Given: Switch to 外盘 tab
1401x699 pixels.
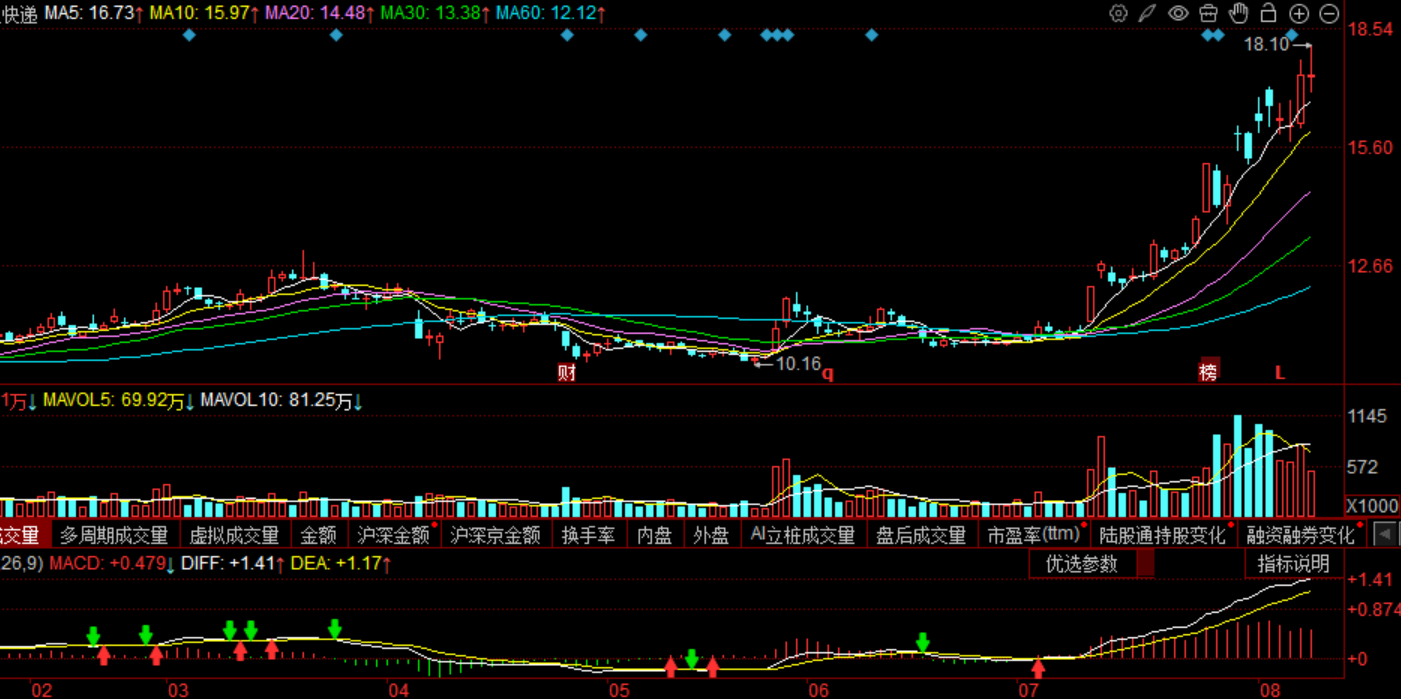Looking at the screenshot, I should click(711, 535).
